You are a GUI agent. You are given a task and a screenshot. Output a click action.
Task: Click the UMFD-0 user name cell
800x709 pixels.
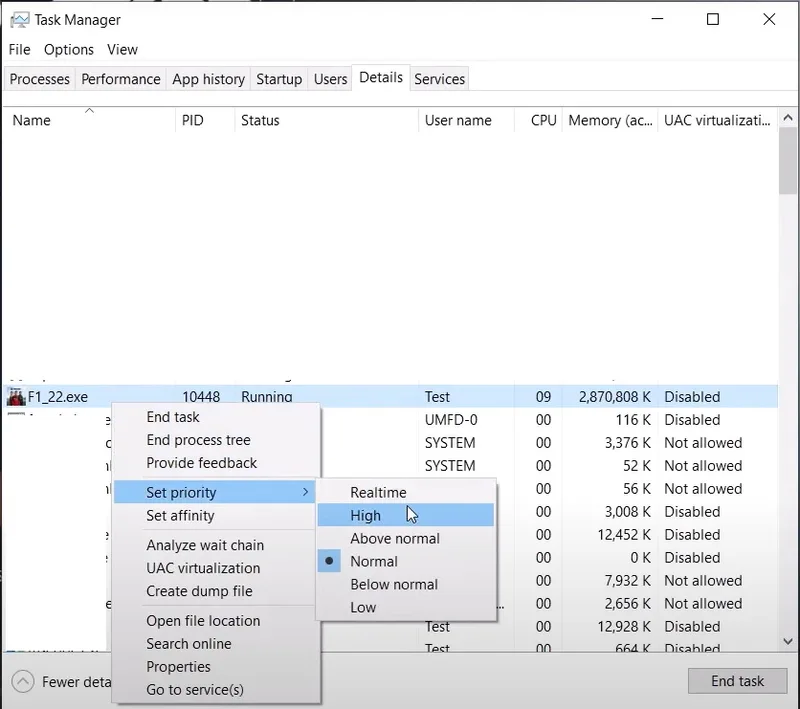tap(451, 420)
